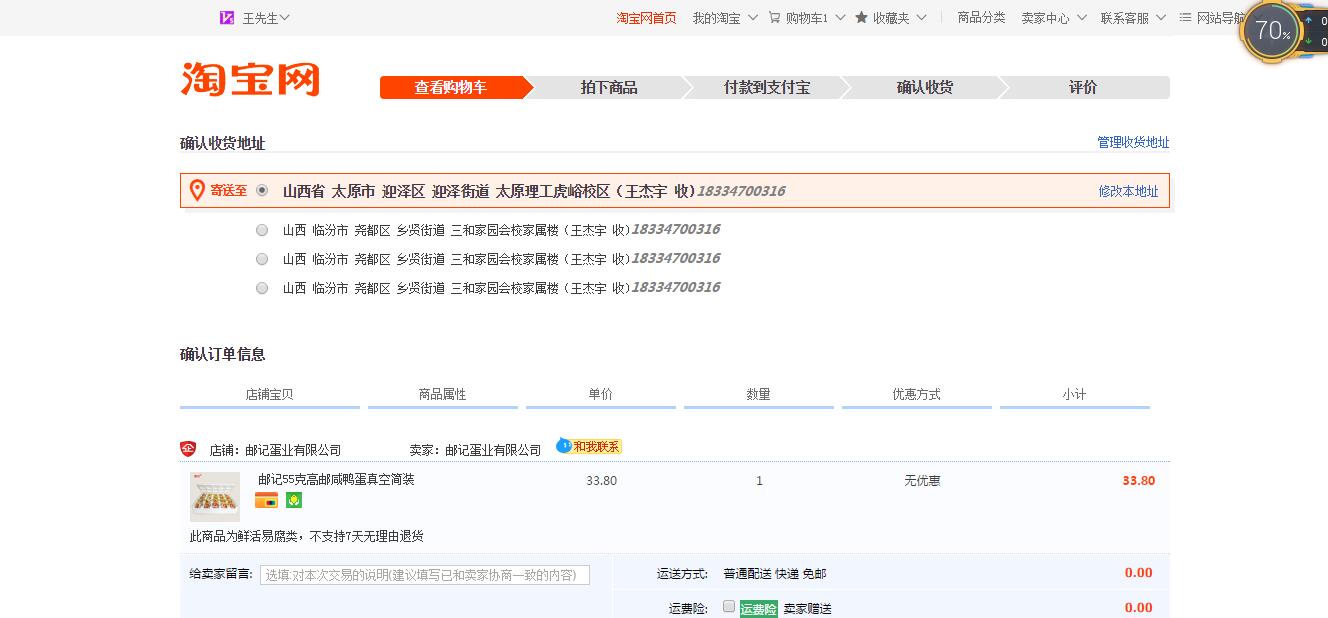The width and height of the screenshot is (1328, 618).
Task: Open the 网站导航 menu
Action: pyautogui.click(x=1220, y=18)
